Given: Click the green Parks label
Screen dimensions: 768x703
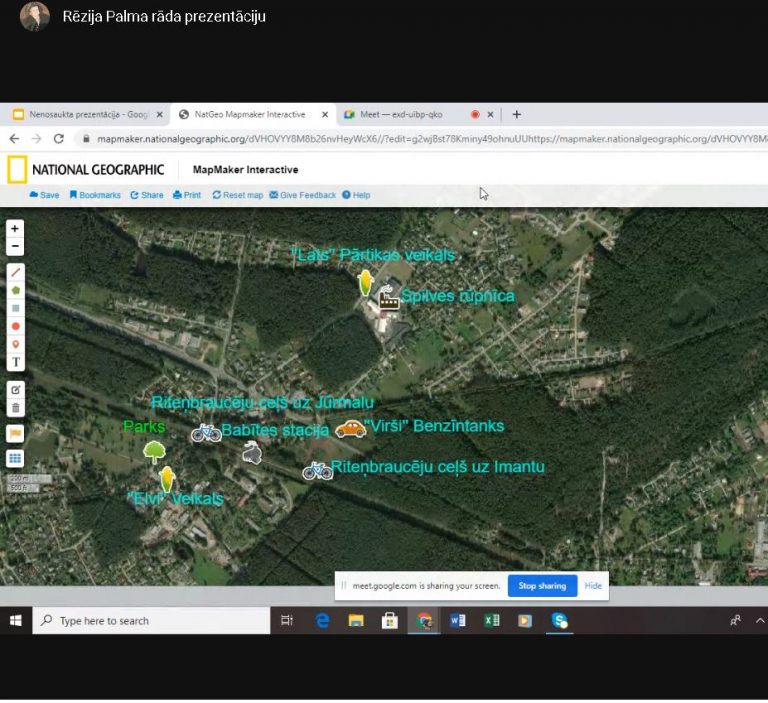Looking at the screenshot, I should [x=144, y=427].
